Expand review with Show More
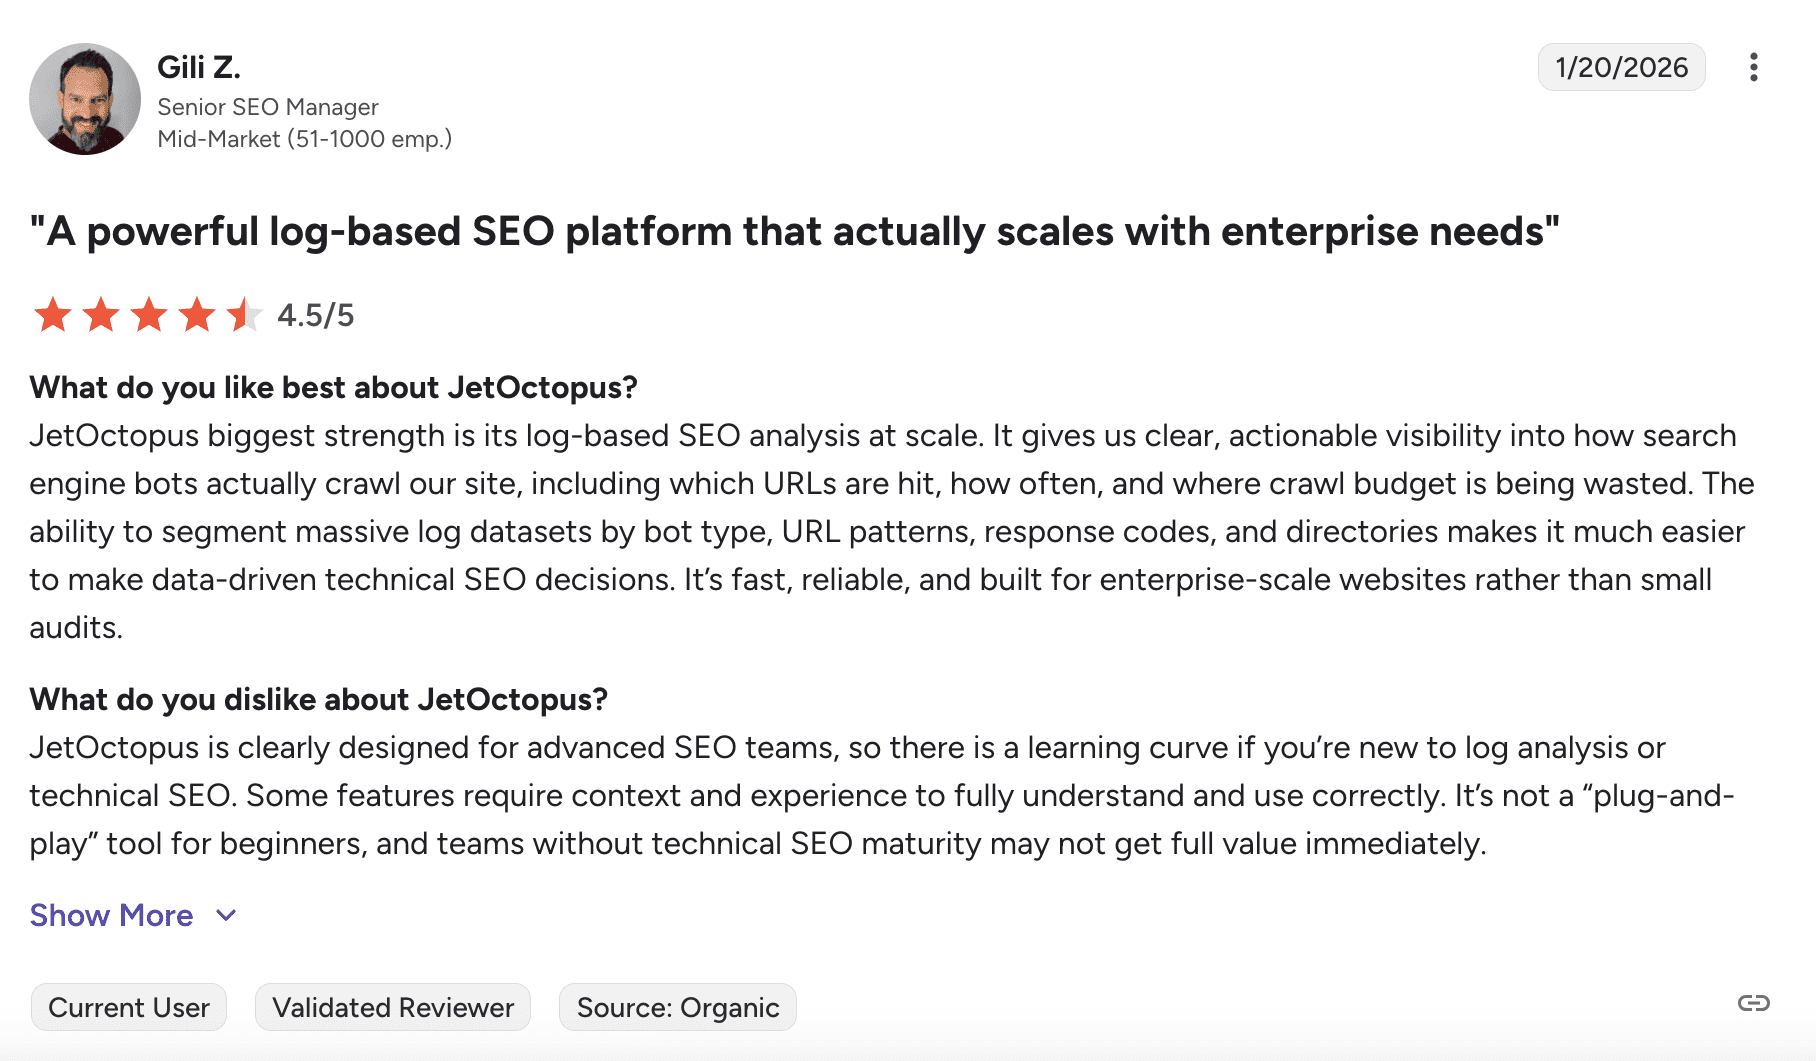This screenshot has height=1061, width=1816. point(111,915)
